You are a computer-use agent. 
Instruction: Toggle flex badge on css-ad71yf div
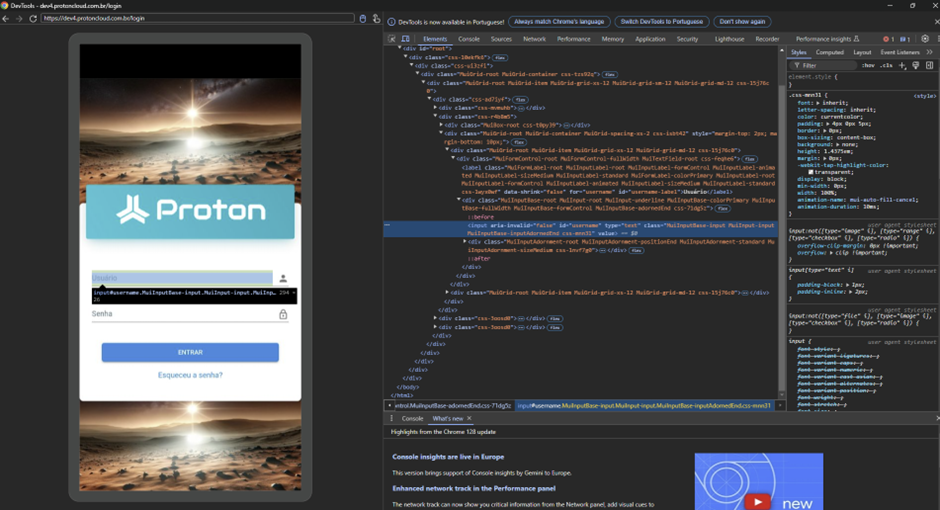[520, 99]
